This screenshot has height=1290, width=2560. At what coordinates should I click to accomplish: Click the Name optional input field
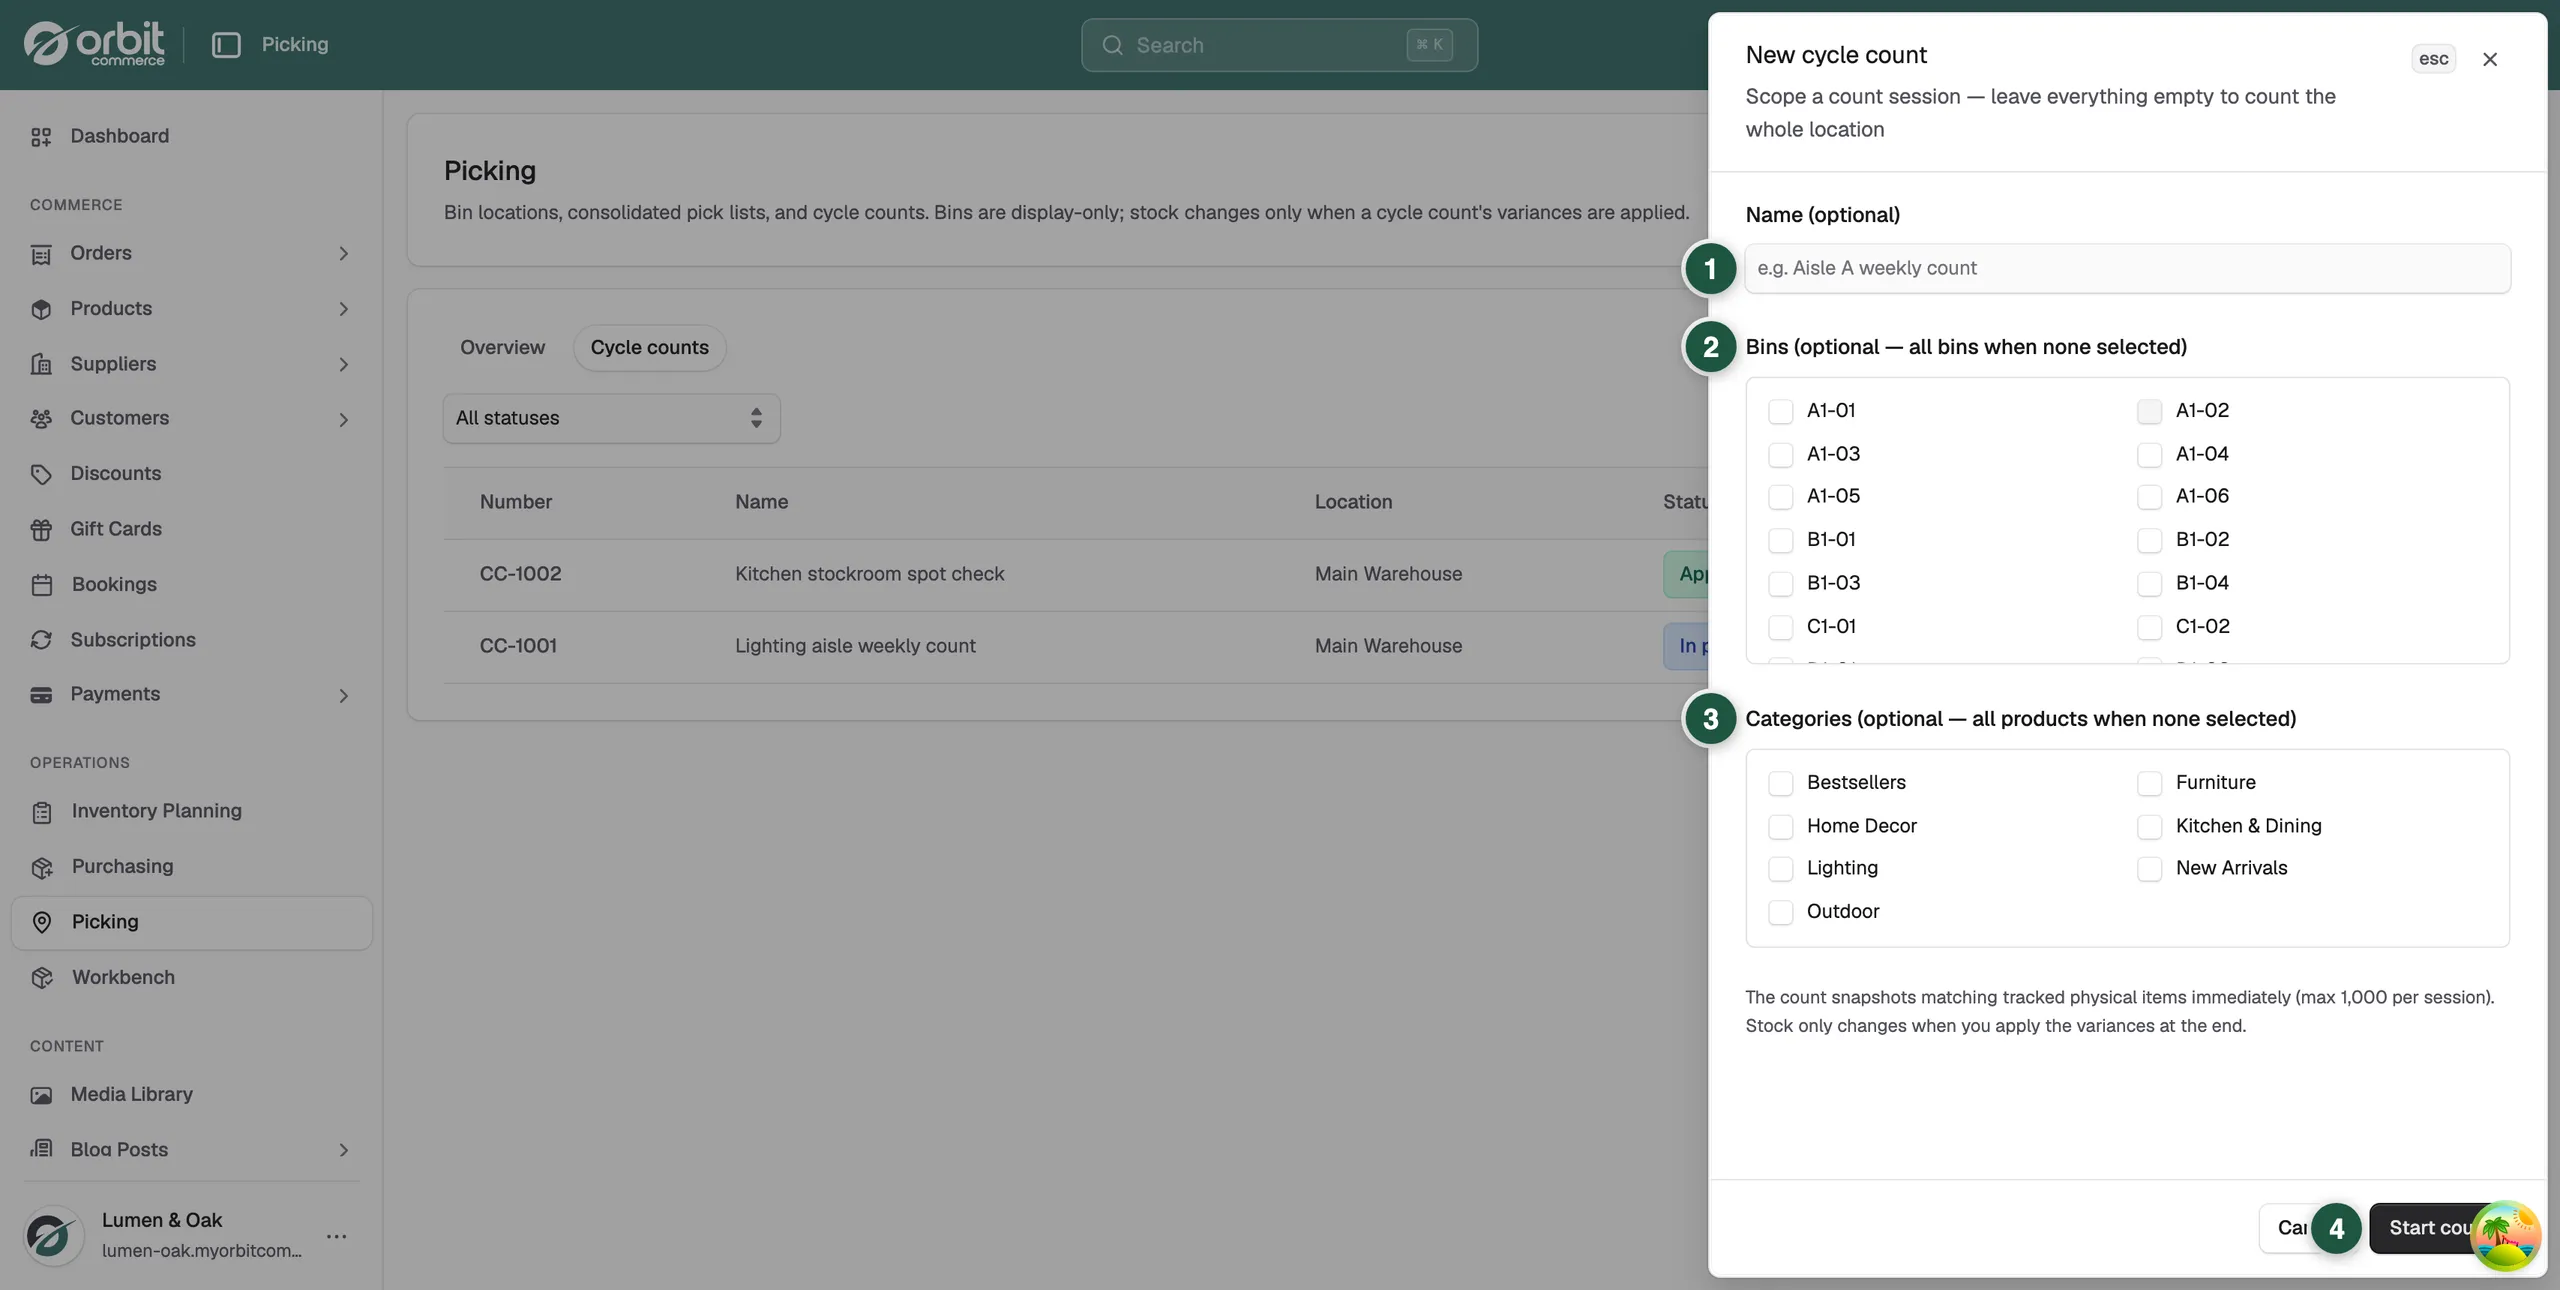(2127, 268)
